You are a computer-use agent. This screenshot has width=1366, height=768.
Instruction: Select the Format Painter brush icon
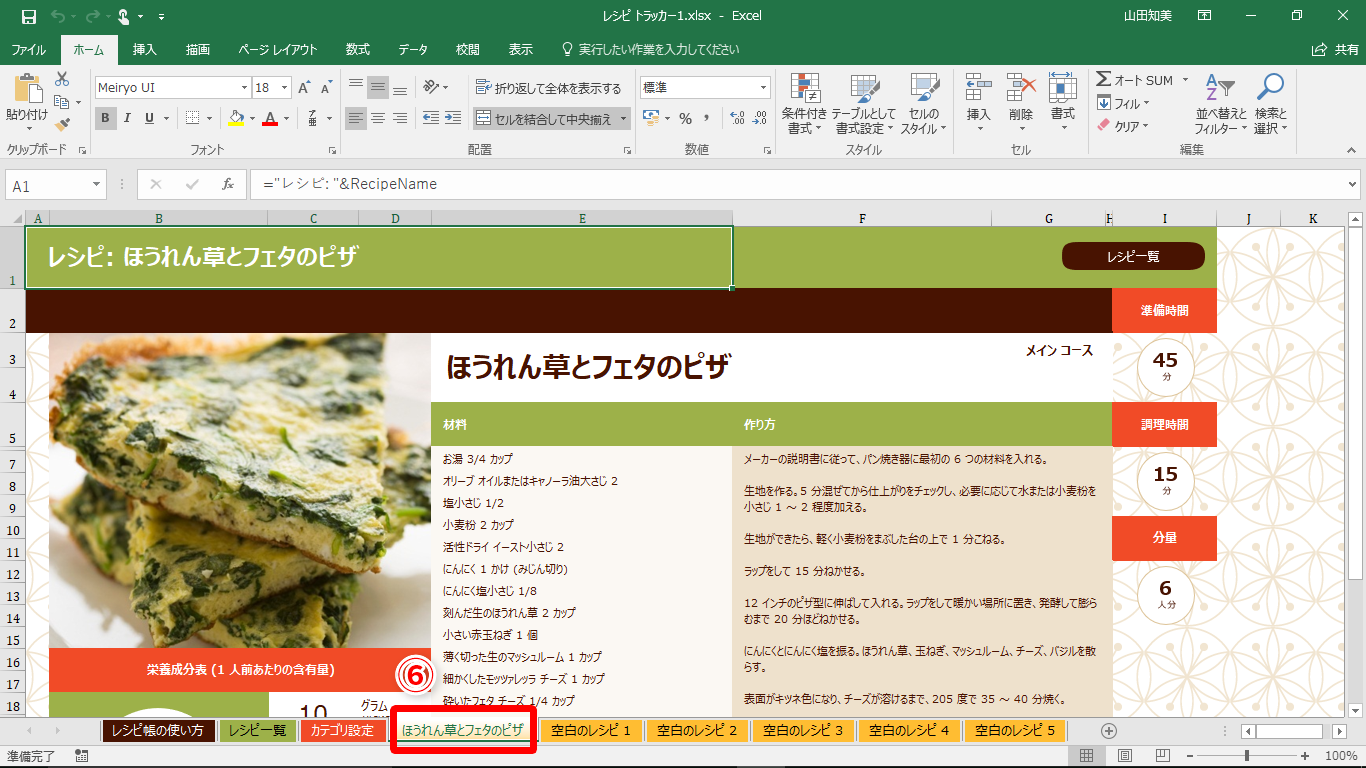pos(62,125)
